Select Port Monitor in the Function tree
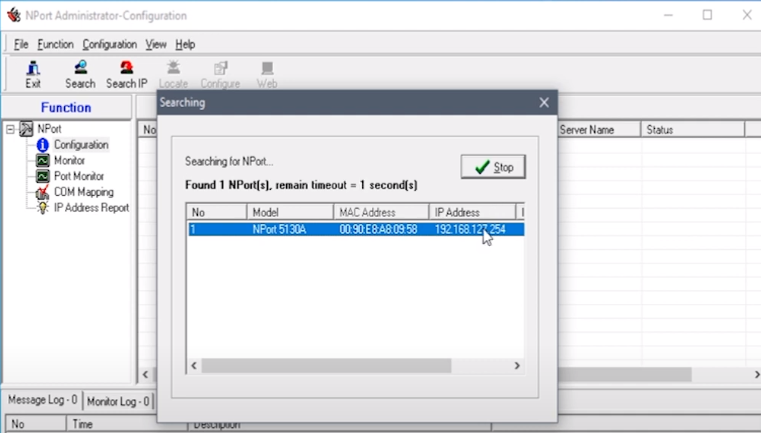The width and height of the screenshot is (761, 433). point(79,176)
